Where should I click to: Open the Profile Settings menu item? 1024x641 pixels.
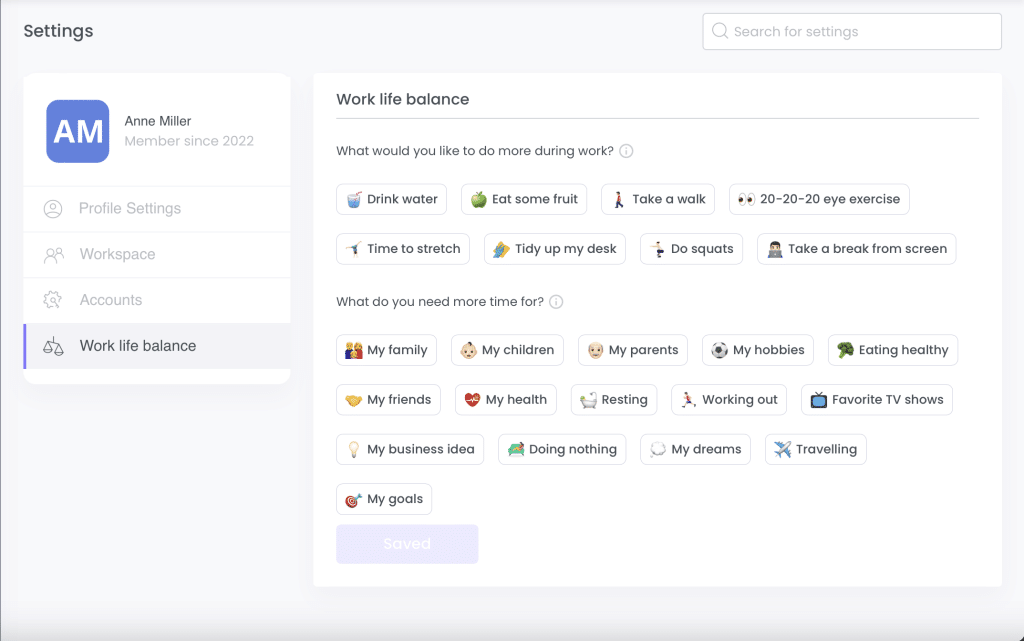[x=130, y=209]
